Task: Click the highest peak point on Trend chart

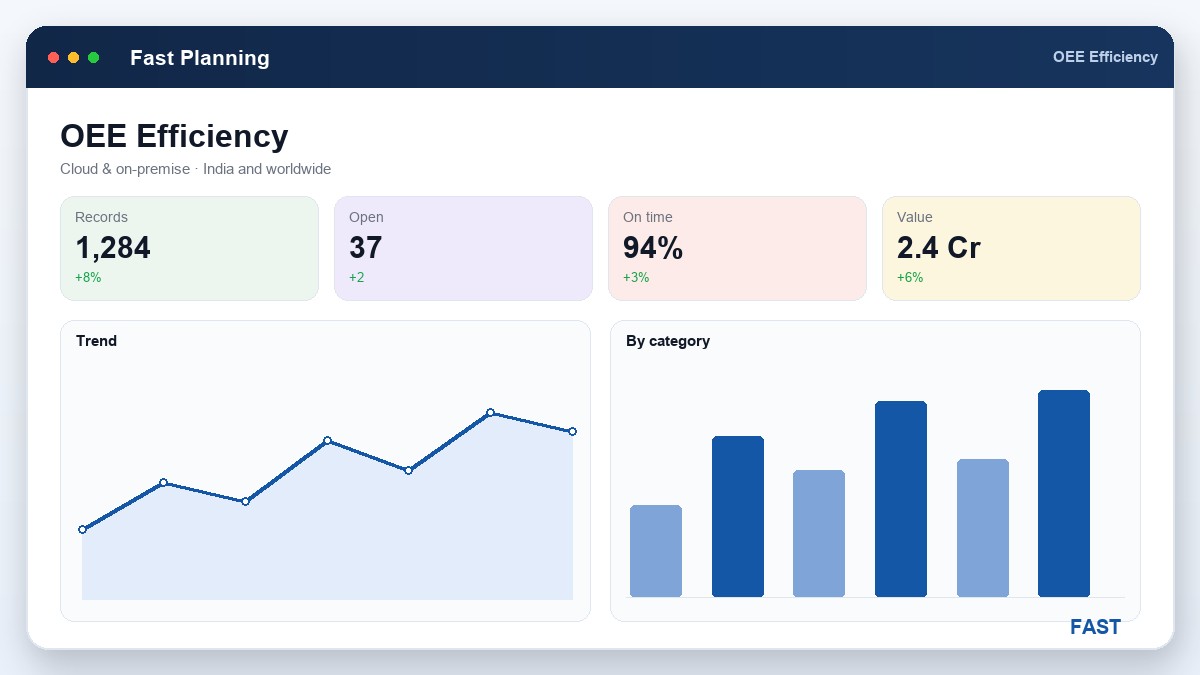Action: click(x=490, y=412)
